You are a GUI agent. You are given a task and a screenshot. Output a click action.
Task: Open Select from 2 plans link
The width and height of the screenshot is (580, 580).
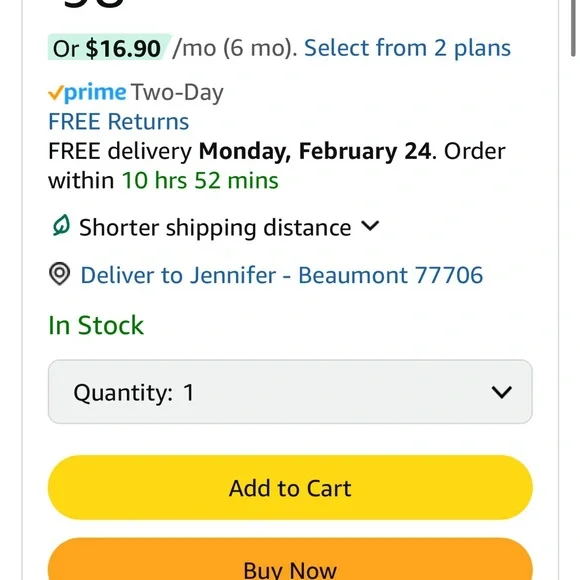407,48
